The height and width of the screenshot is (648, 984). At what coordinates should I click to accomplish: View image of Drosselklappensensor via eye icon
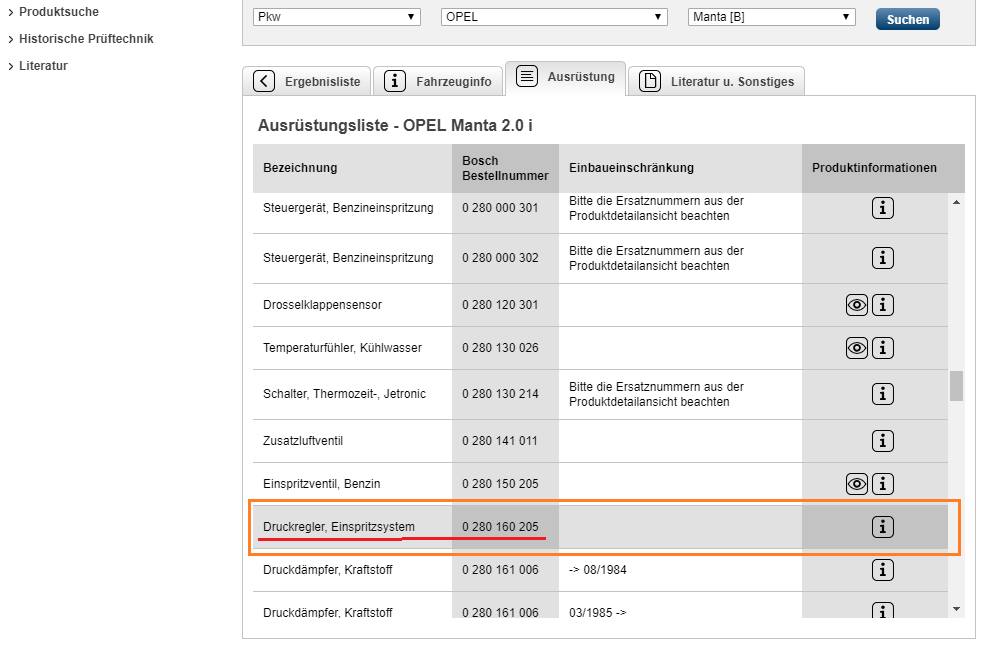(x=857, y=305)
